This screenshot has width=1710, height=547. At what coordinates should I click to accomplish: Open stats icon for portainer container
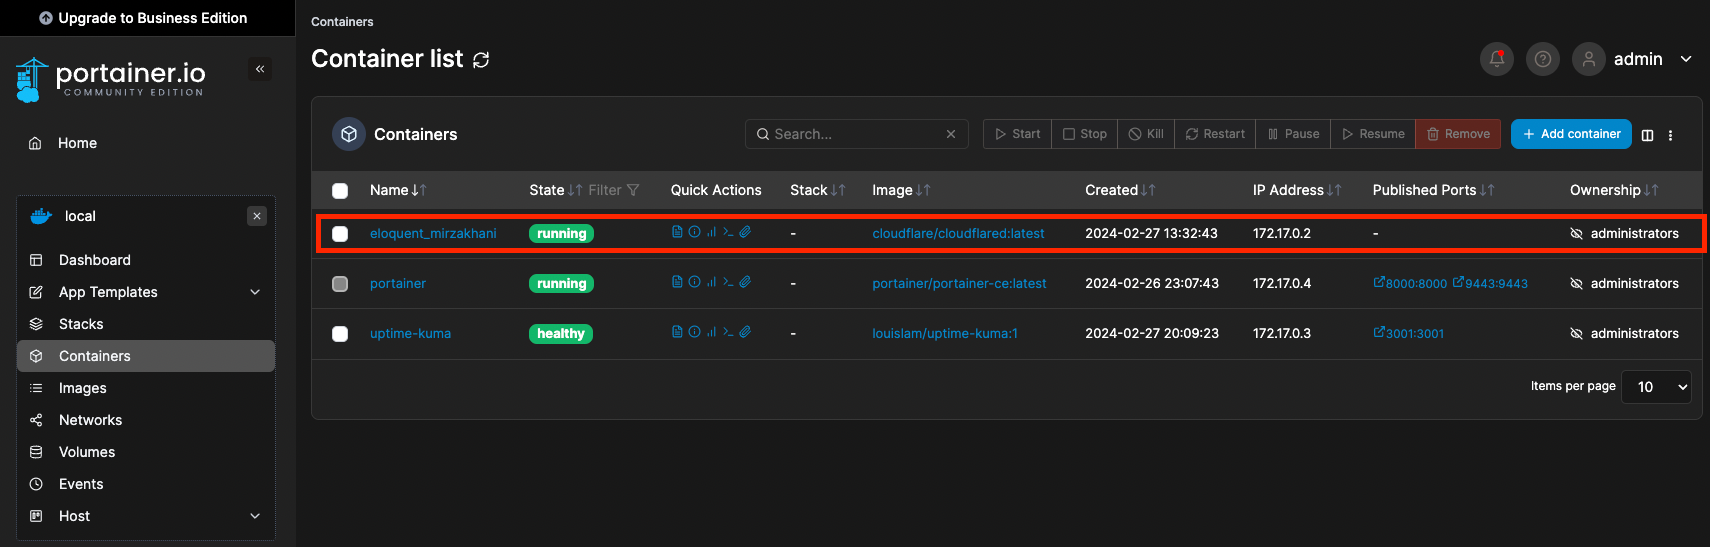point(711,282)
